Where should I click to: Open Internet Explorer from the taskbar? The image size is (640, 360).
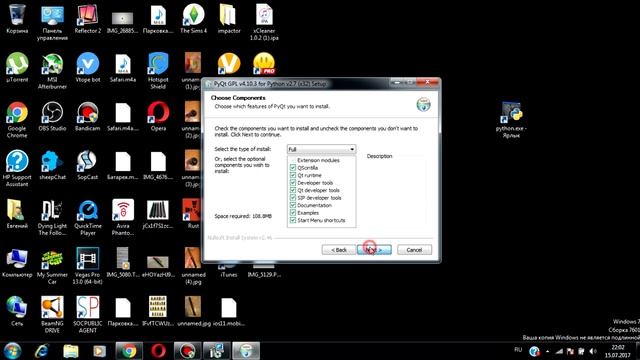[x=42, y=351]
